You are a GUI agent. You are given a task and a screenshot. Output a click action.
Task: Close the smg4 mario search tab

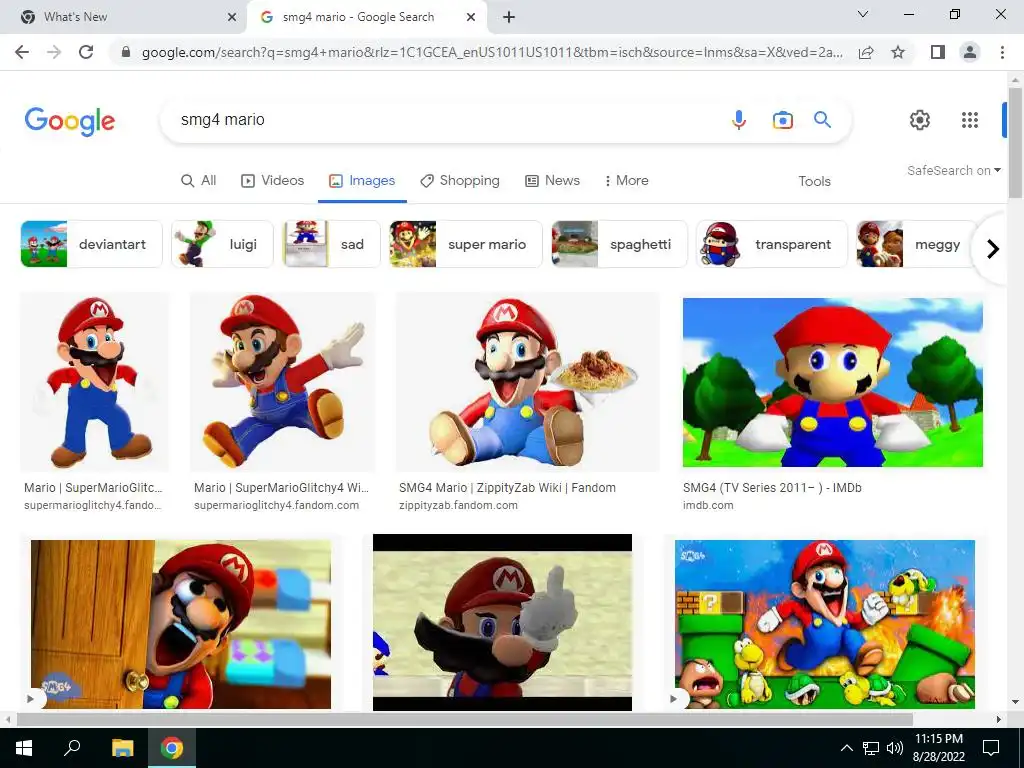click(471, 17)
